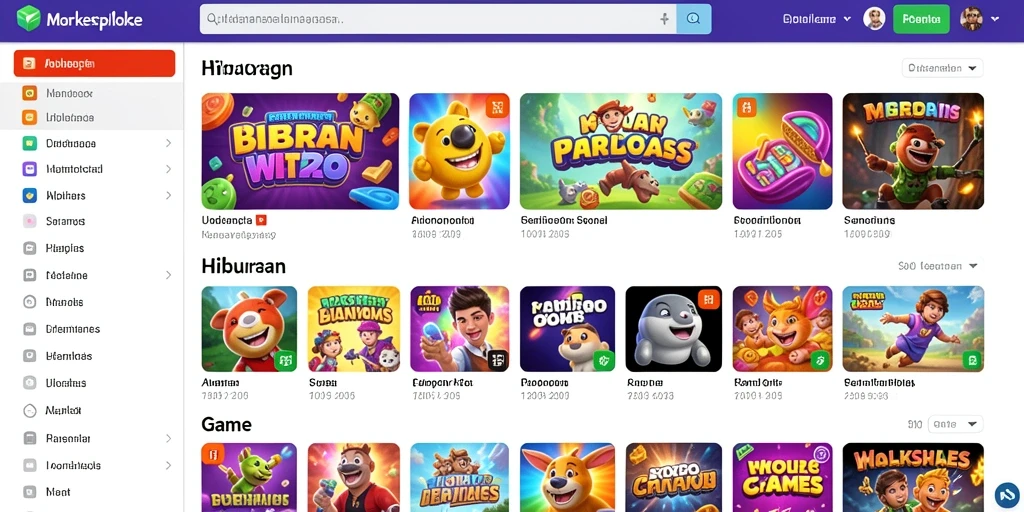The height and width of the screenshot is (512, 1024).
Task: Open the Whoule Games purple thumbnail
Action: [x=782, y=477]
